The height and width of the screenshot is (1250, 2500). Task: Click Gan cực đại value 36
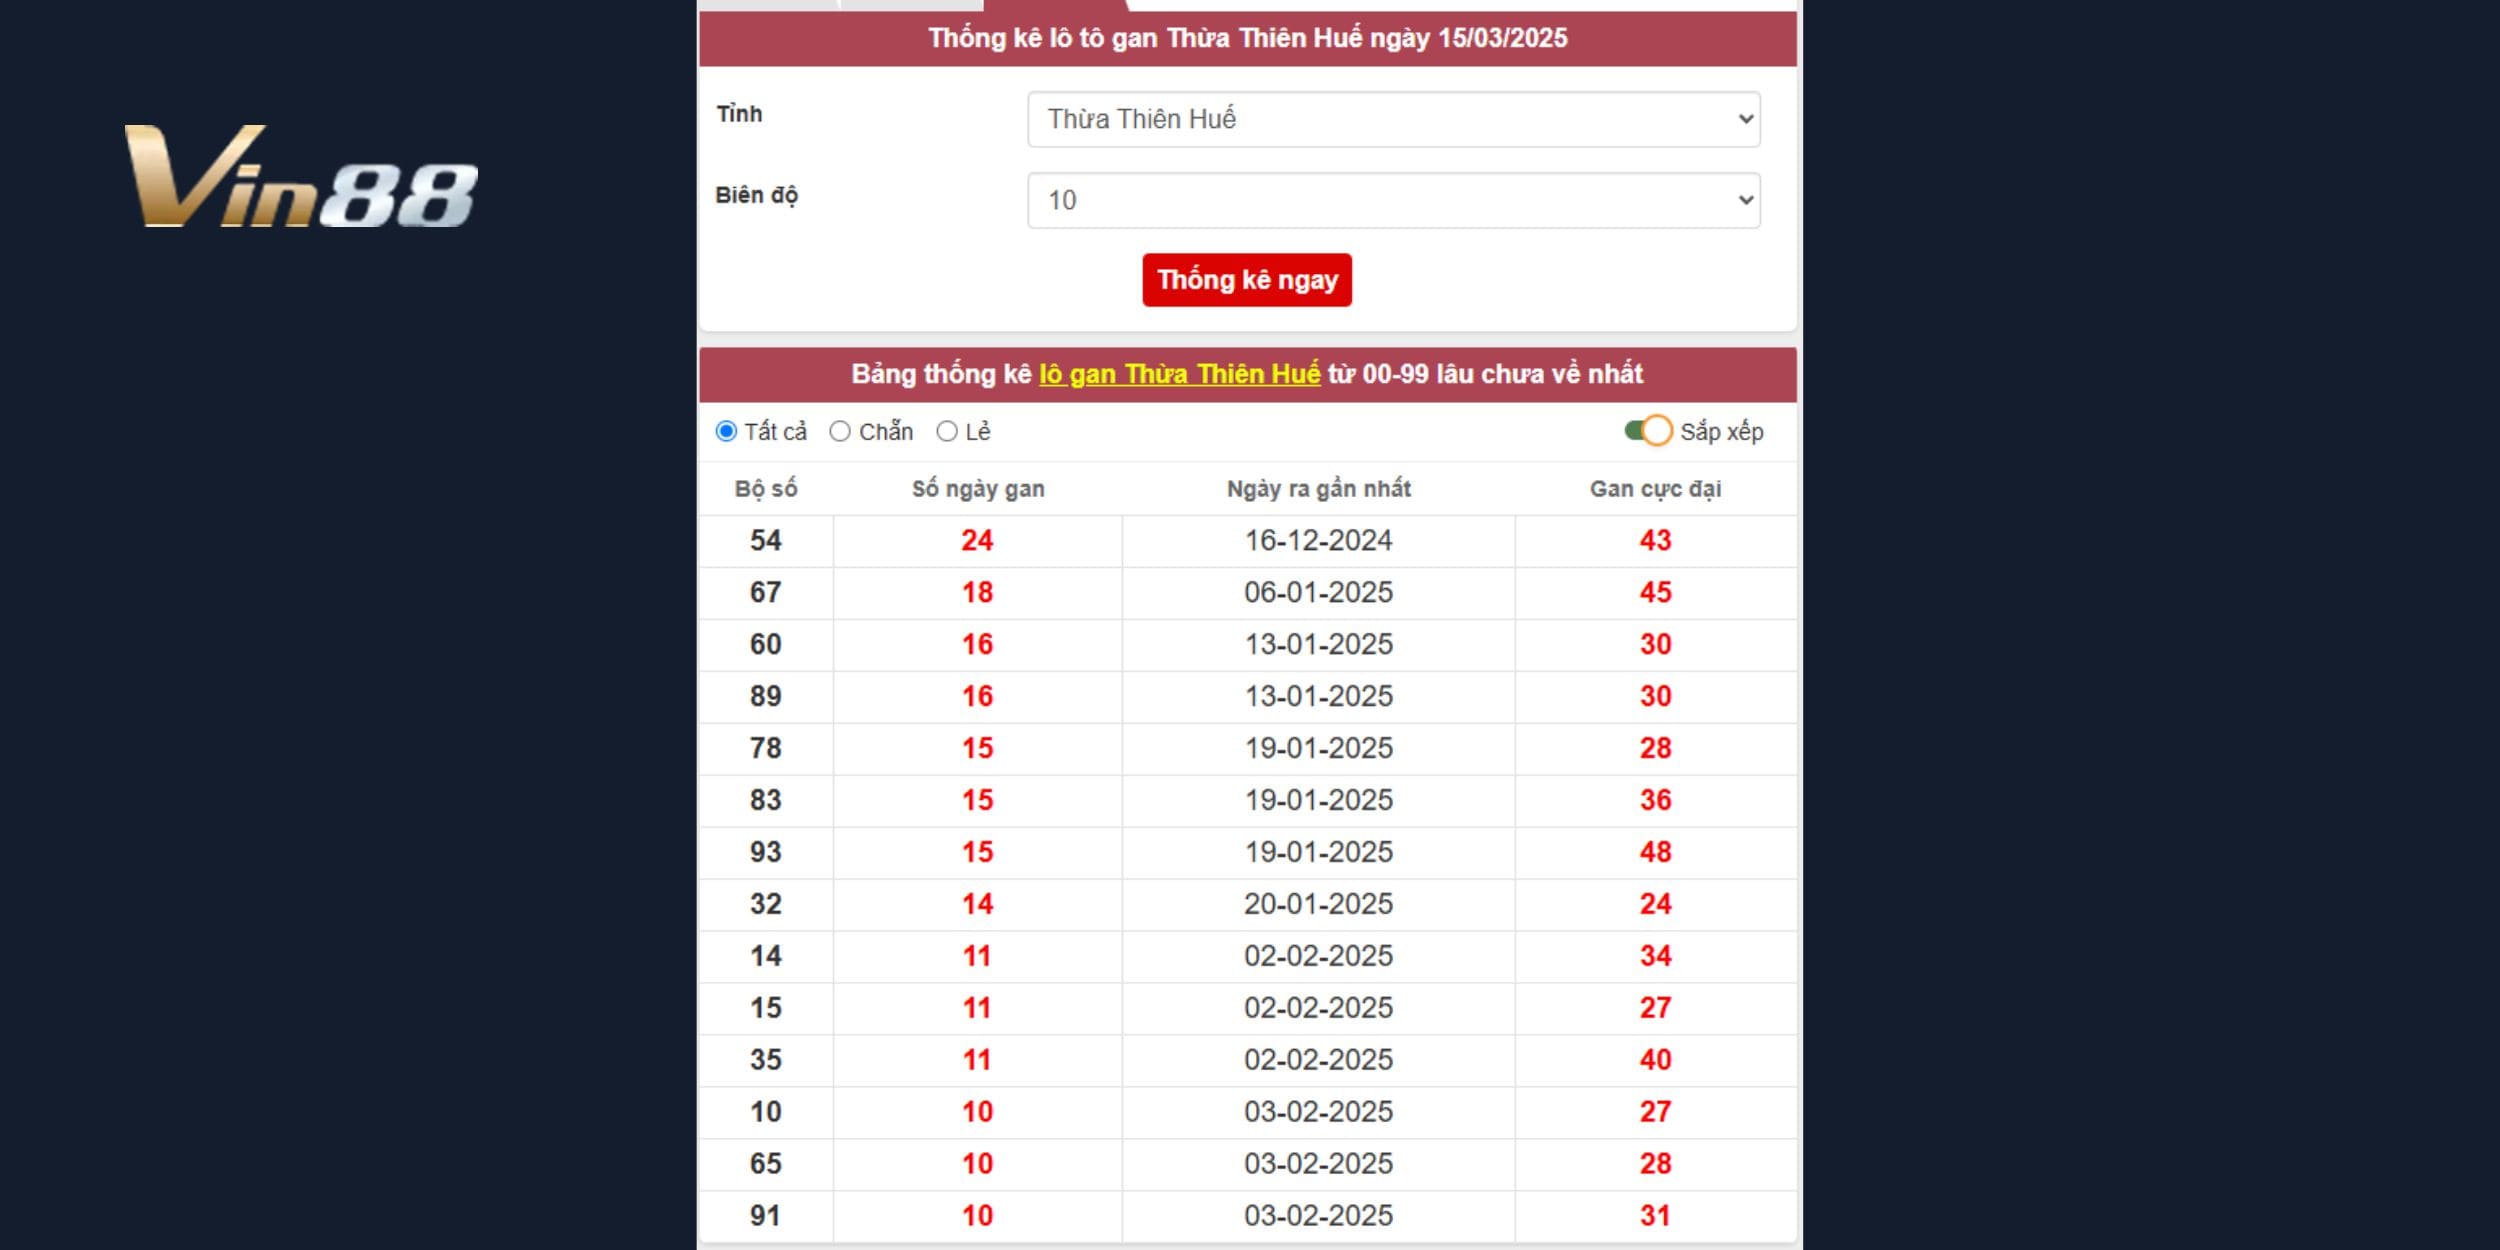[1656, 801]
